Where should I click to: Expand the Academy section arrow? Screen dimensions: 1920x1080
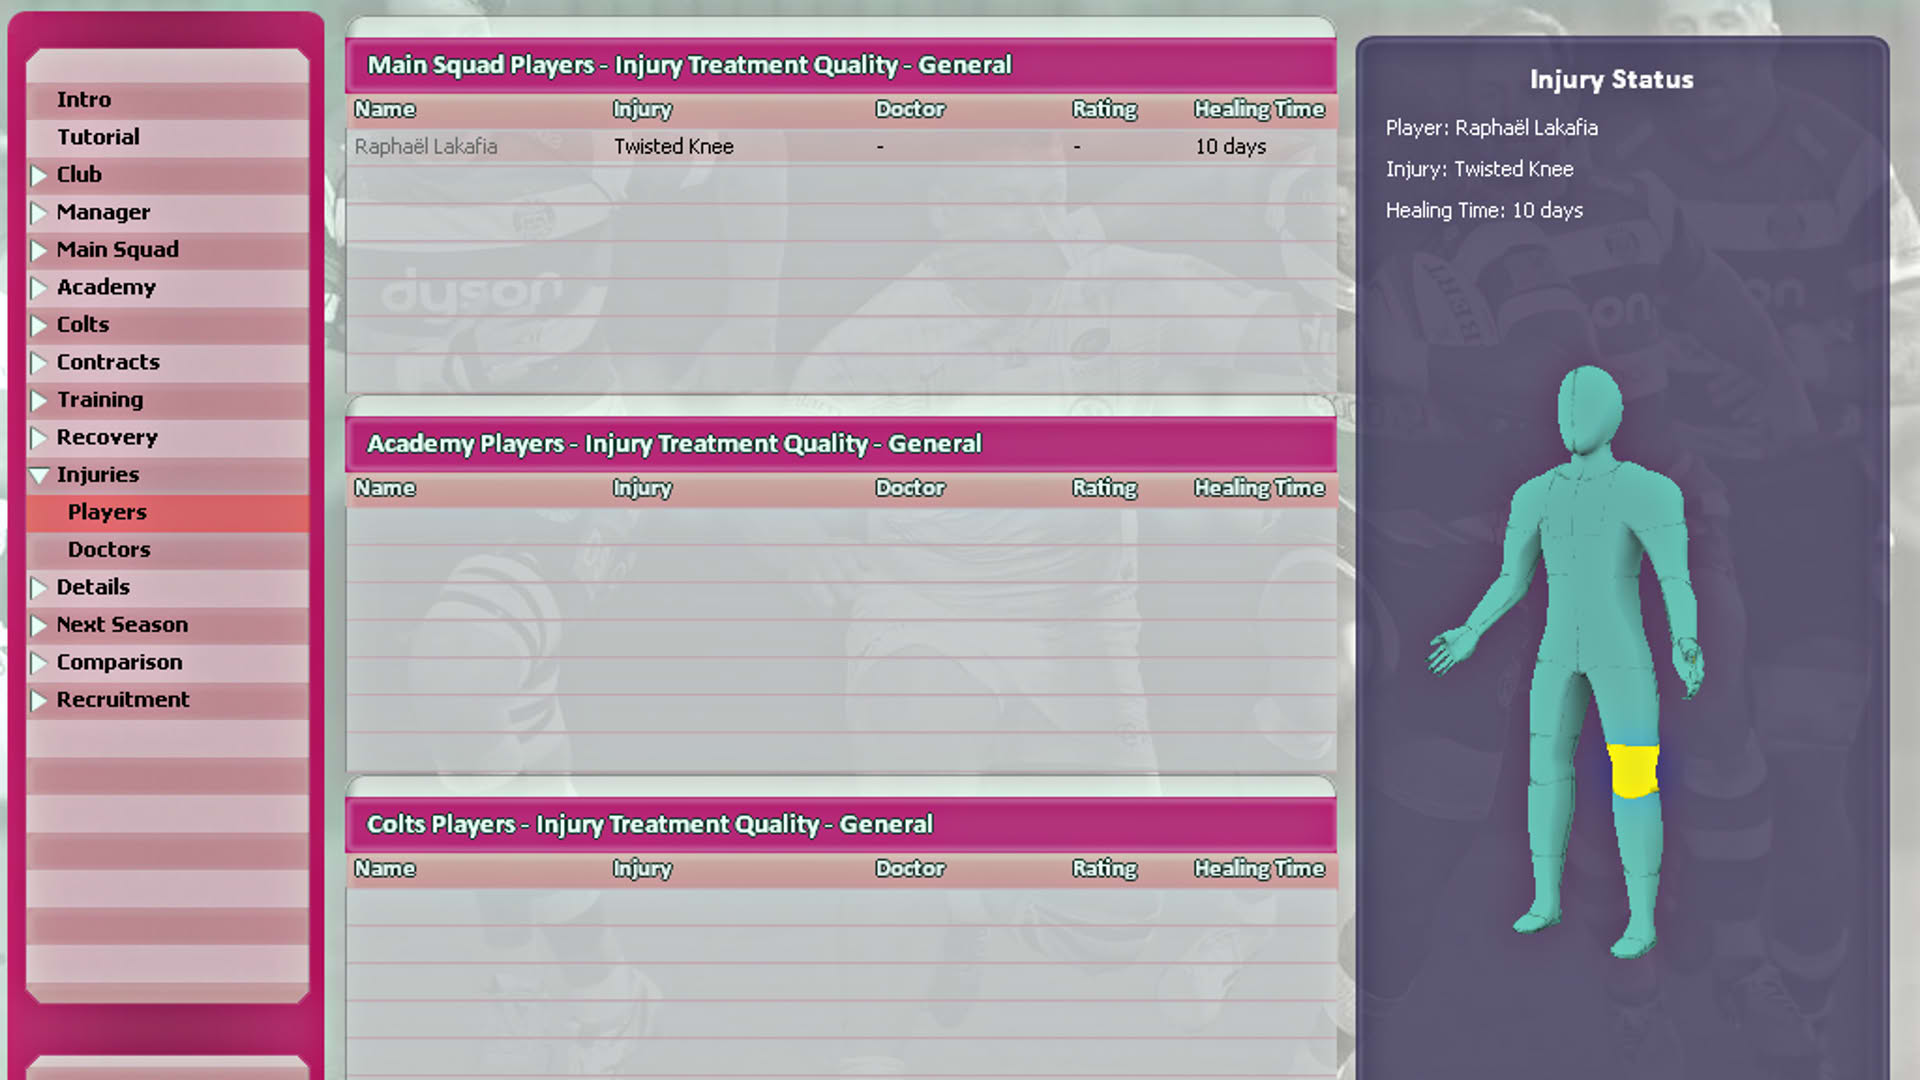(x=39, y=288)
